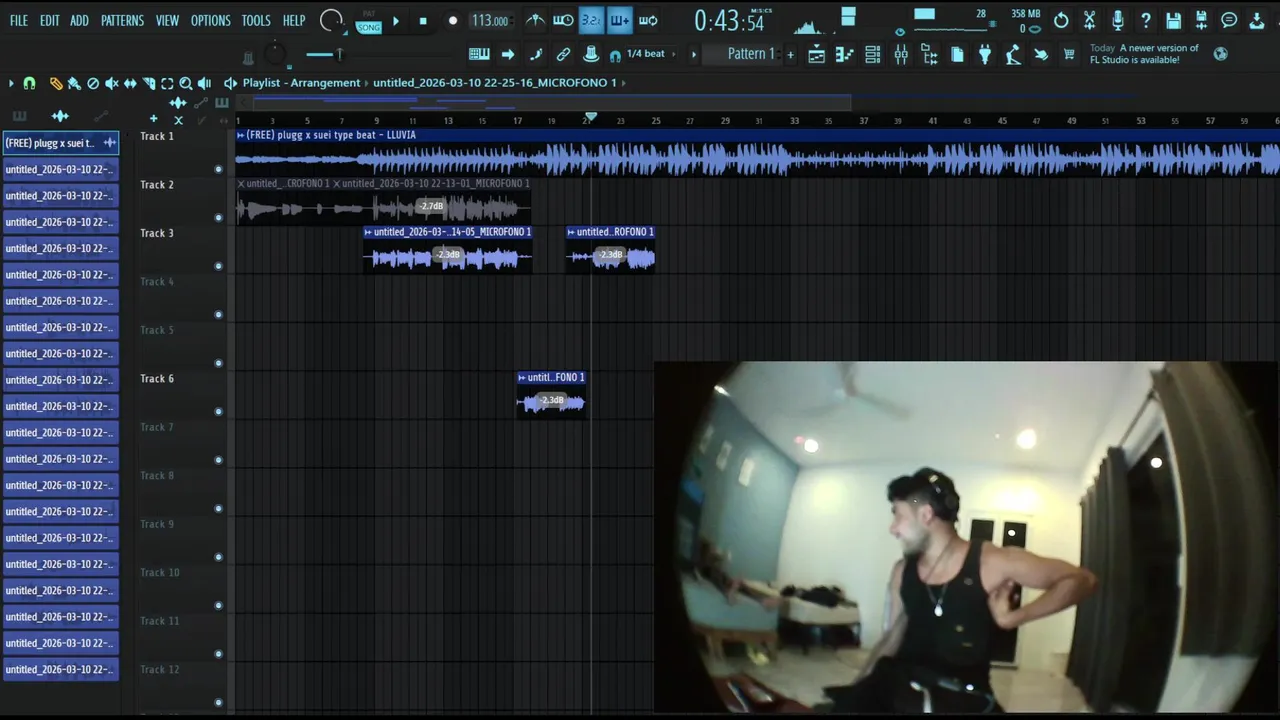Open playlist options menu arrow
1280x720 pixels.
(11, 83)
